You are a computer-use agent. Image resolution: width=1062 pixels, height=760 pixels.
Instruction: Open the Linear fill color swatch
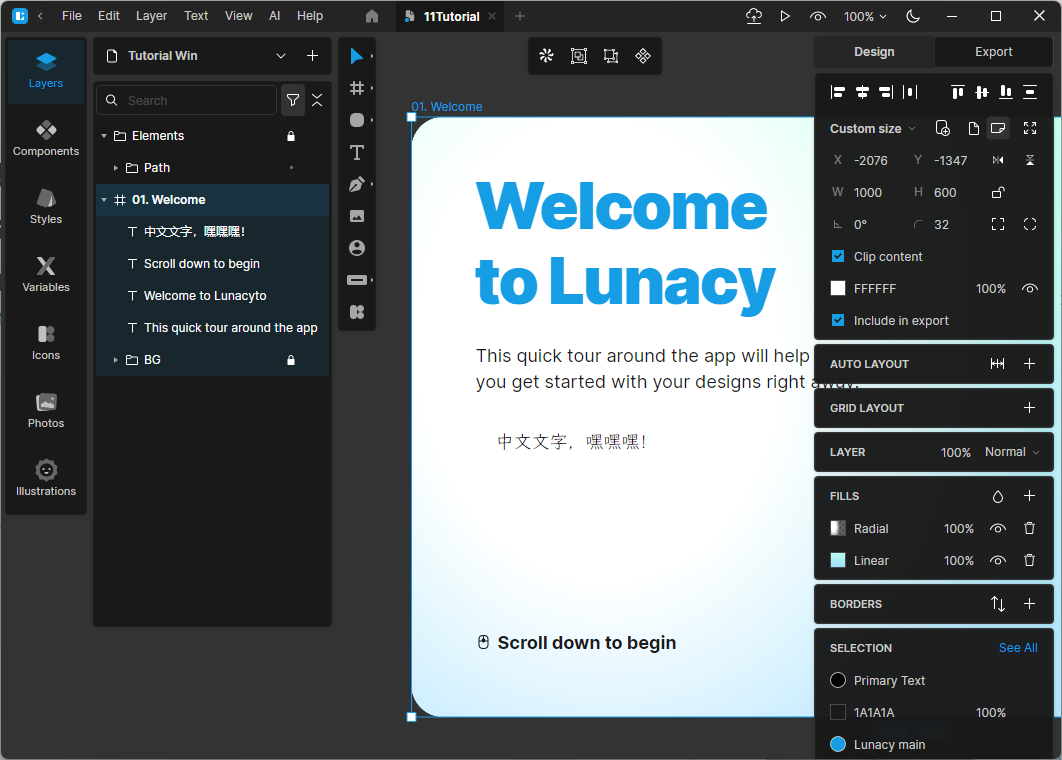pyautogui.click(x=838, y=560)
